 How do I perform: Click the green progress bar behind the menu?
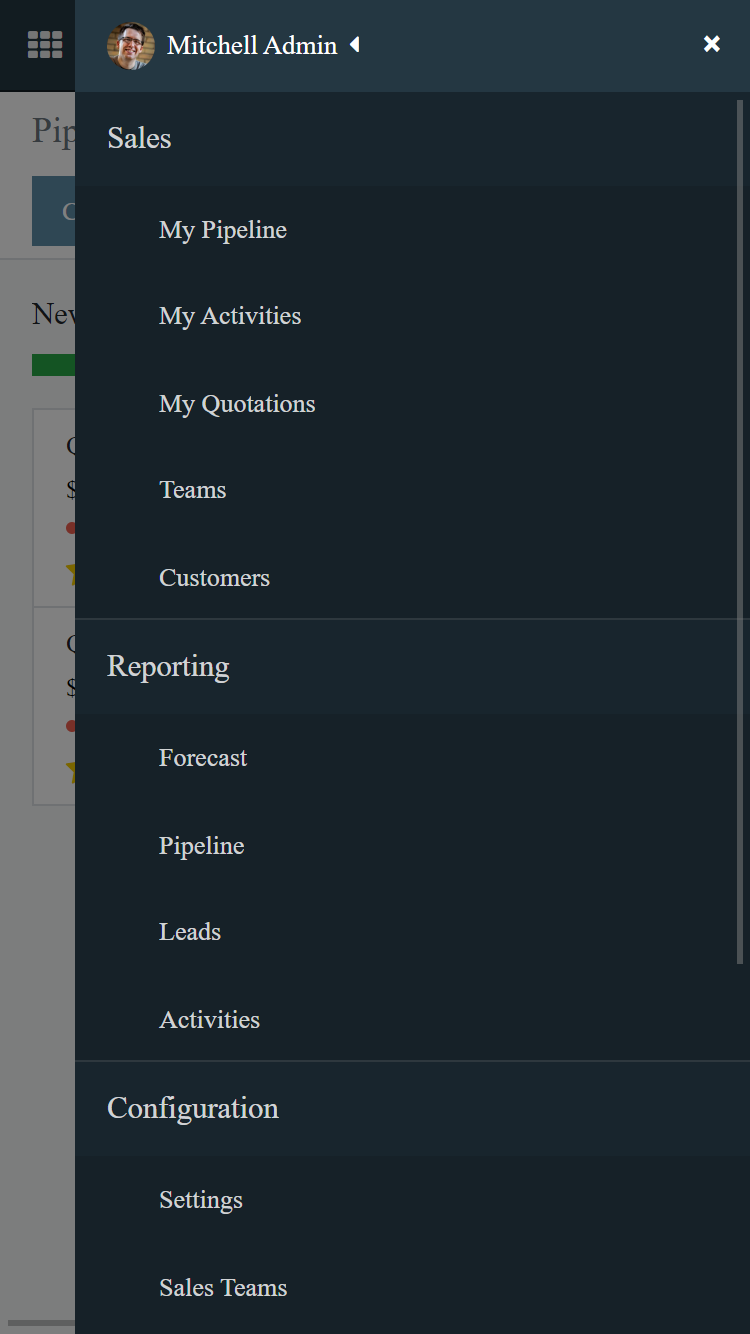(53, 365)
